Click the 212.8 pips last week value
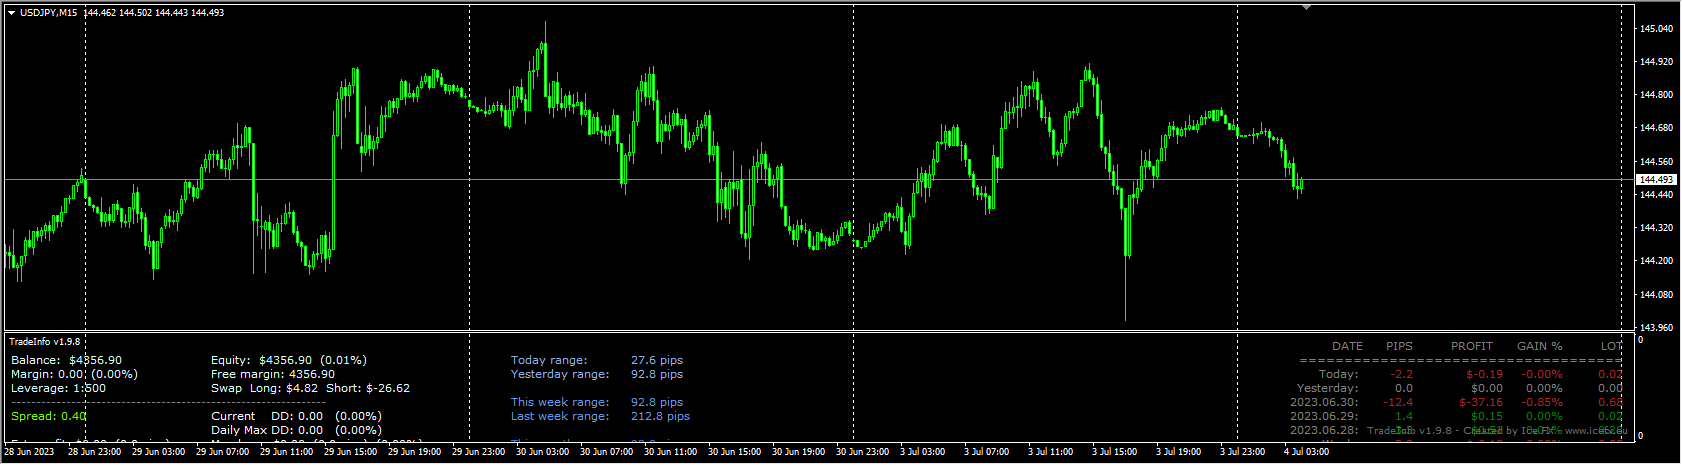 (660, 416)
